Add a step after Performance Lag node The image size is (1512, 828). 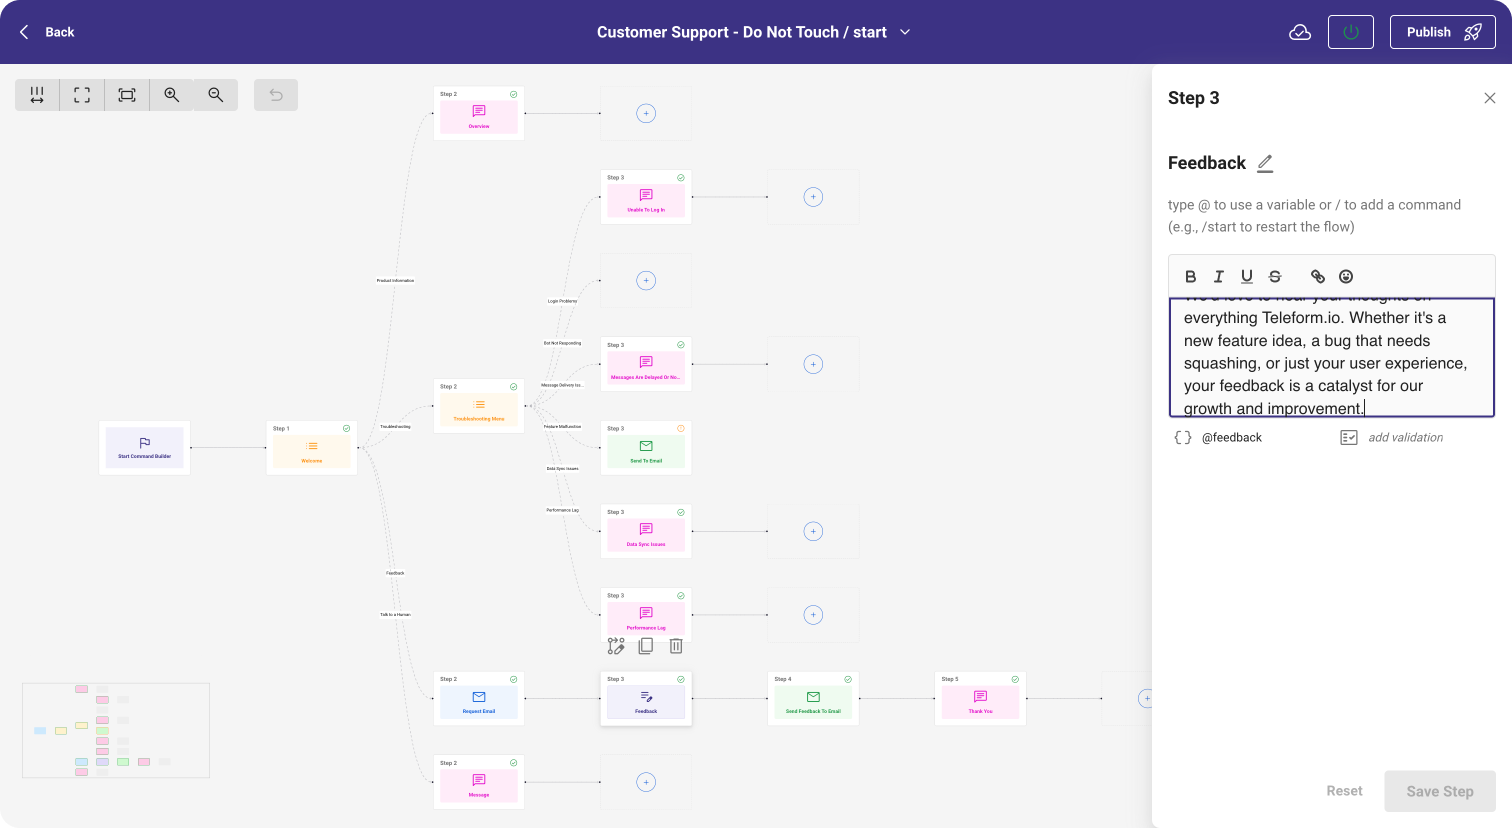pos(813,615)
